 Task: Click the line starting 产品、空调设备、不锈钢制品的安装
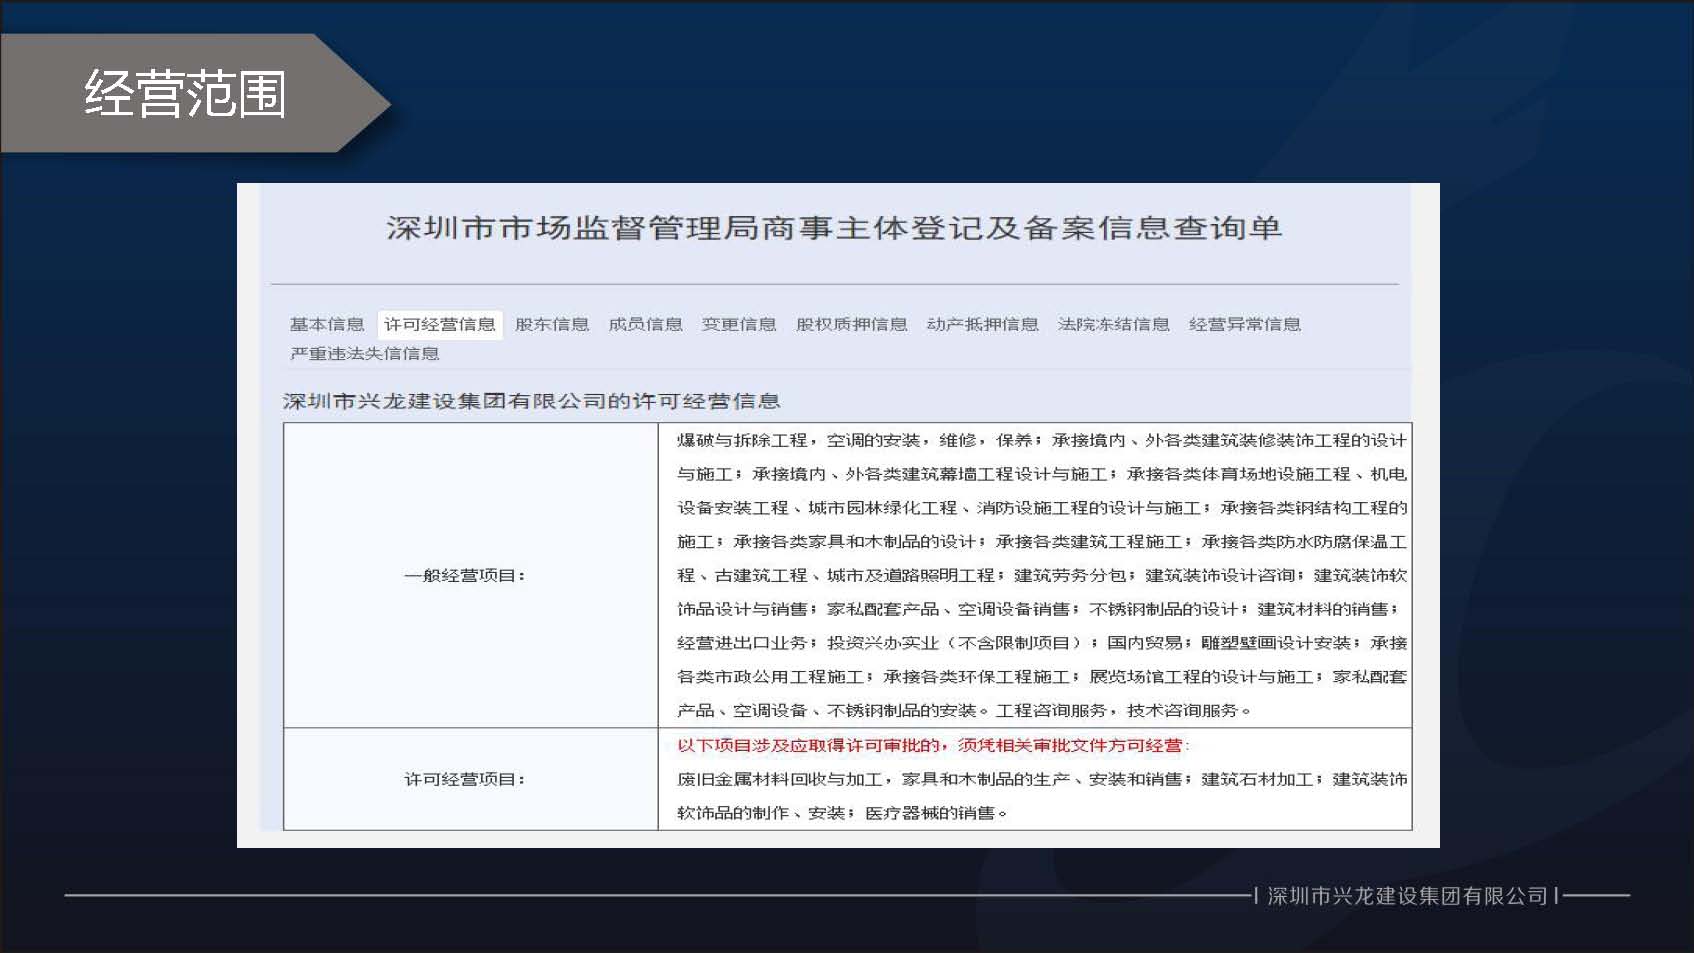(x=964, y=710)
